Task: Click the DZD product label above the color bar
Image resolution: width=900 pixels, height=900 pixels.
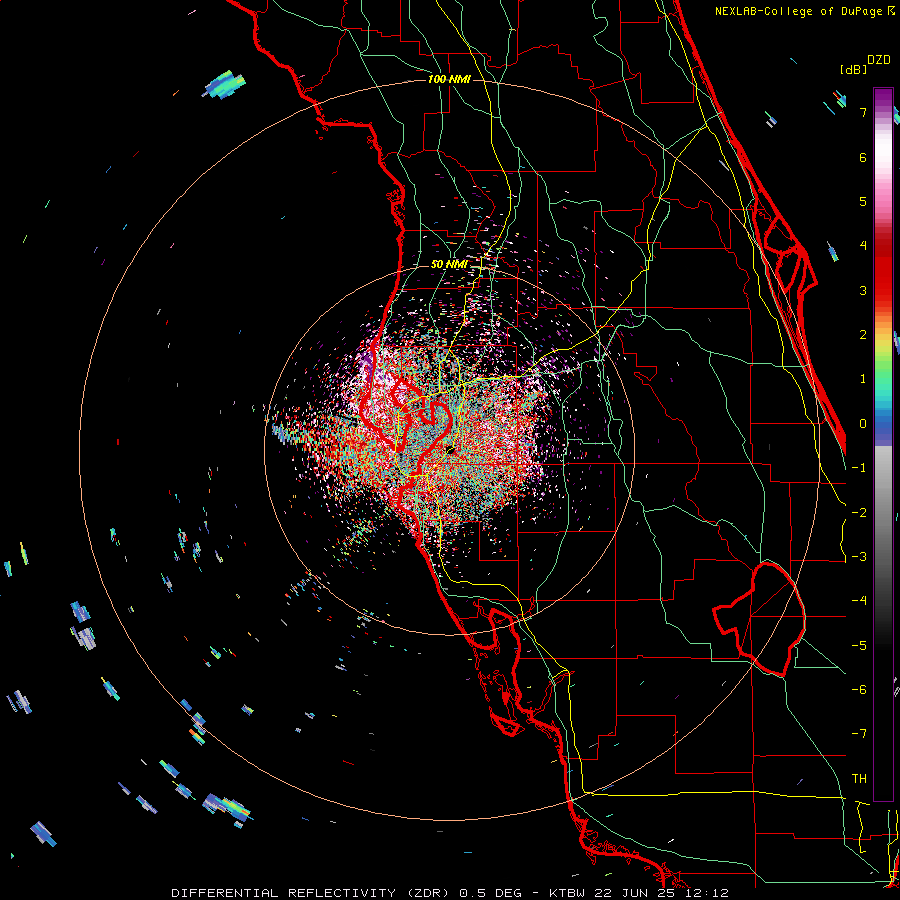Action: coord(878,60)
